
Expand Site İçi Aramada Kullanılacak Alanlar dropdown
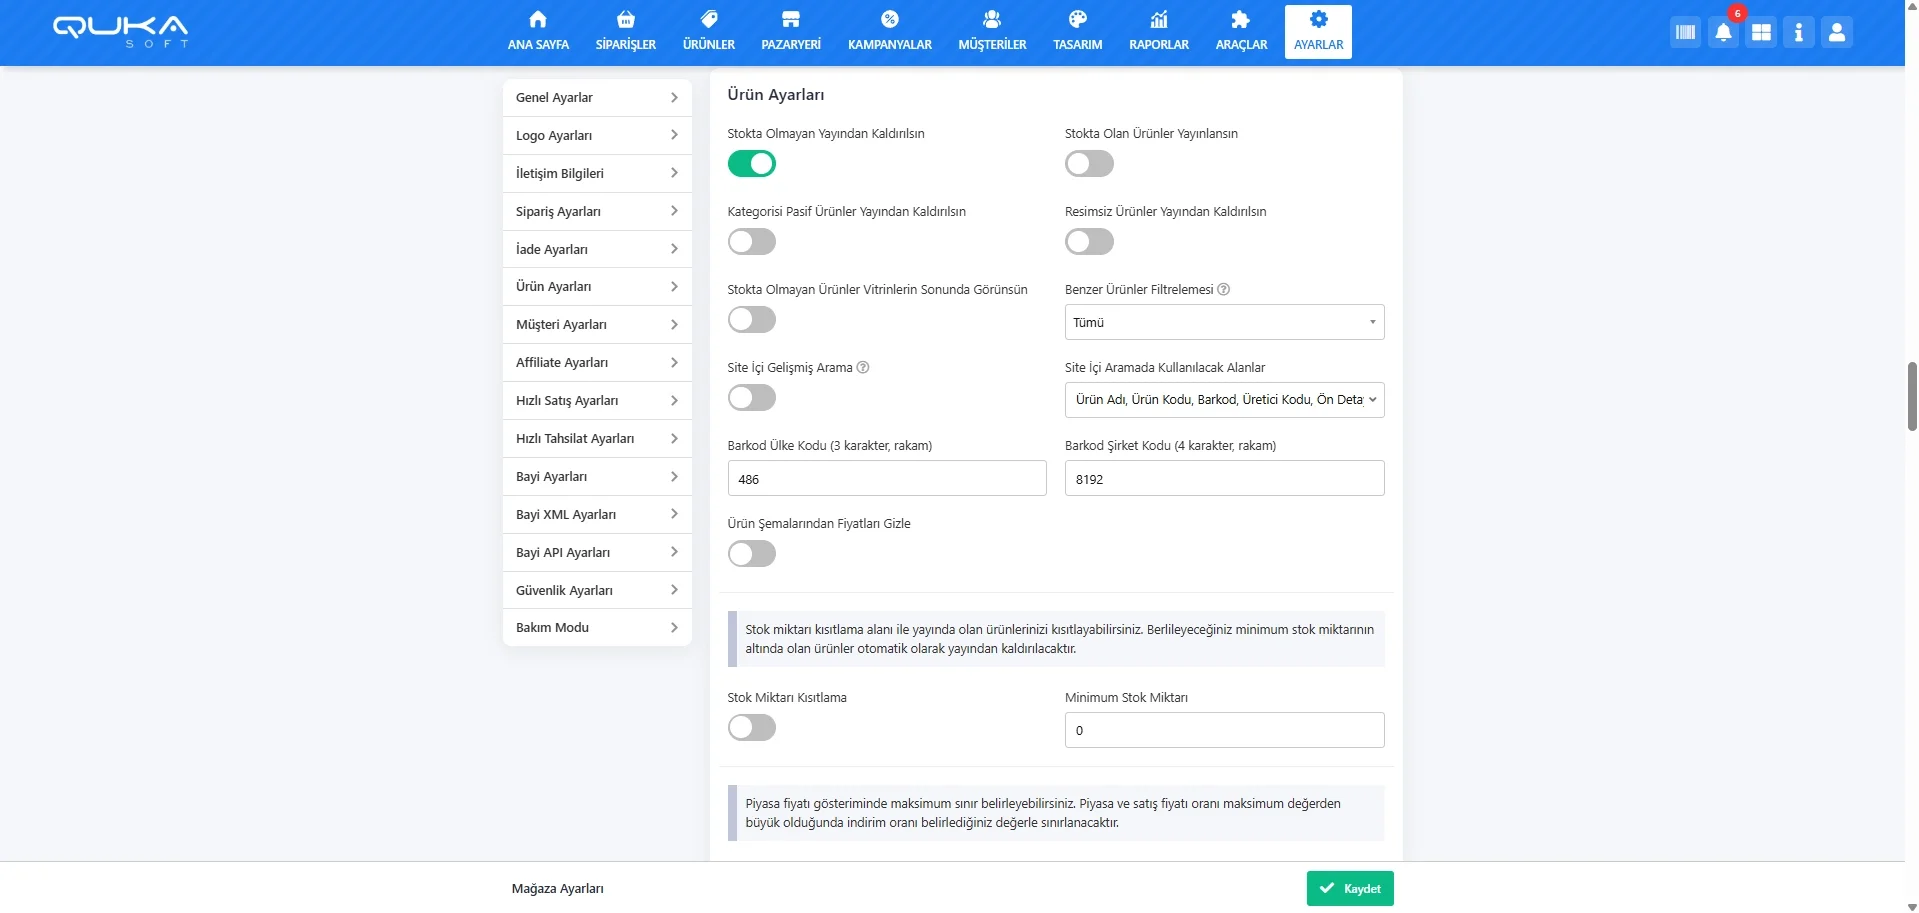(x=1224, y=400)
